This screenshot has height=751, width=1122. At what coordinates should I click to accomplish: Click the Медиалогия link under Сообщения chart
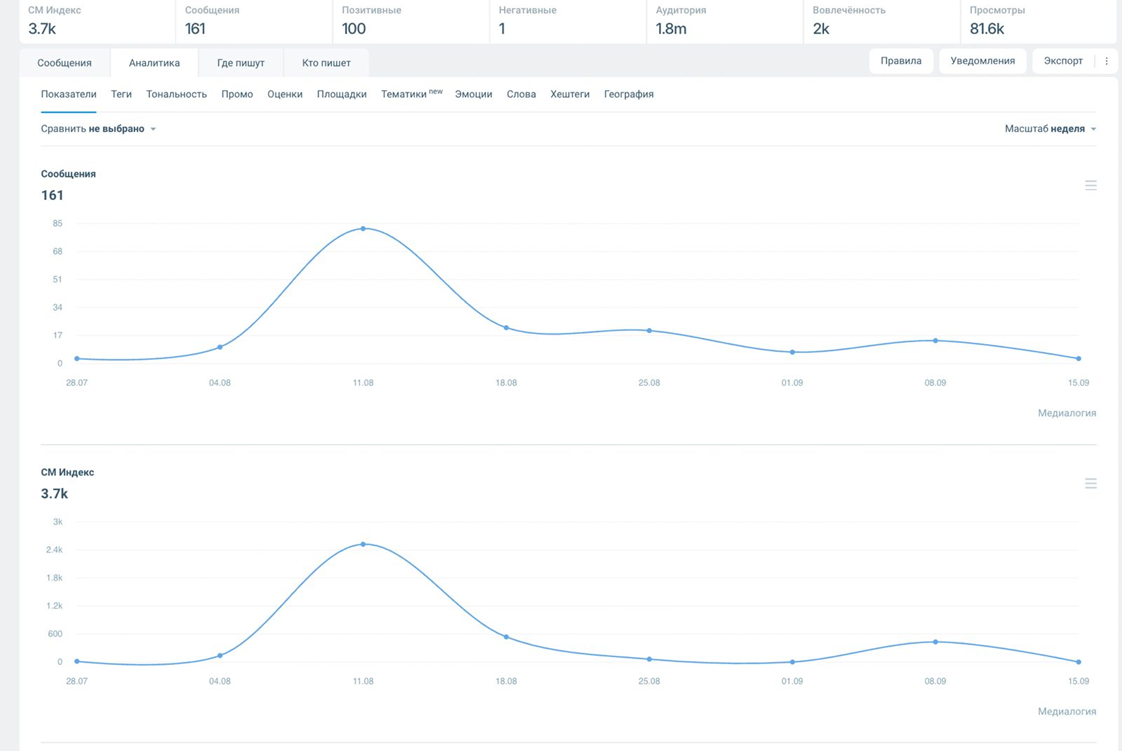click(1066, 413)
